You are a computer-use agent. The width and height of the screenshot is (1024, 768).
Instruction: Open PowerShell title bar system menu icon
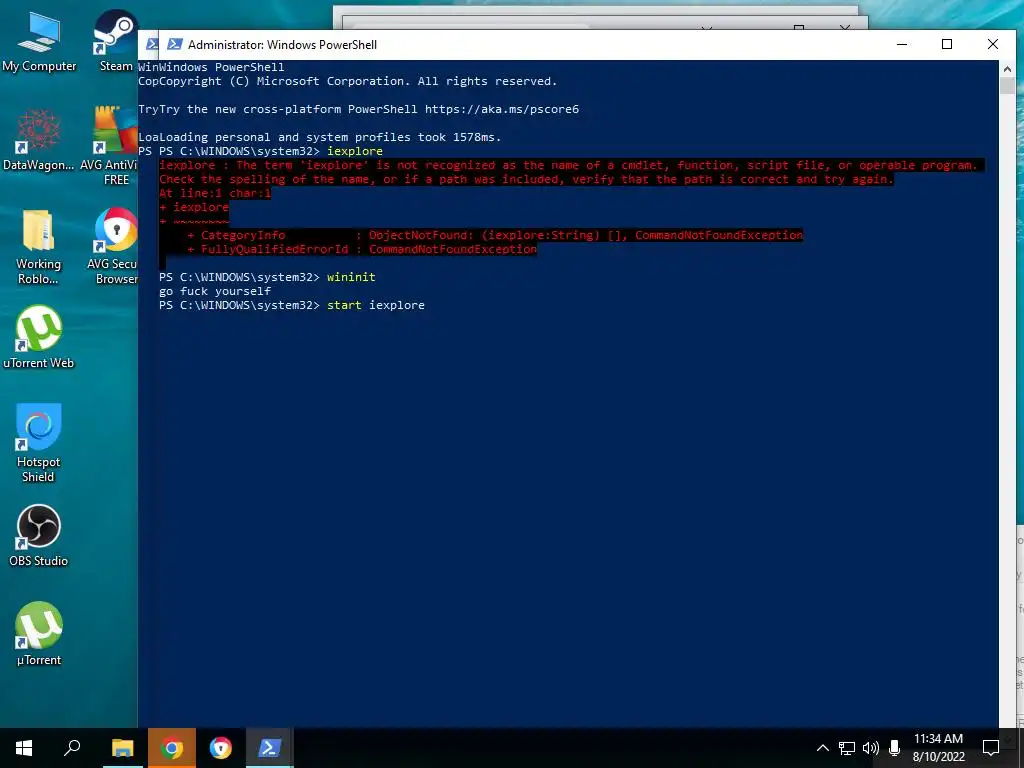[x=174, y=44]
